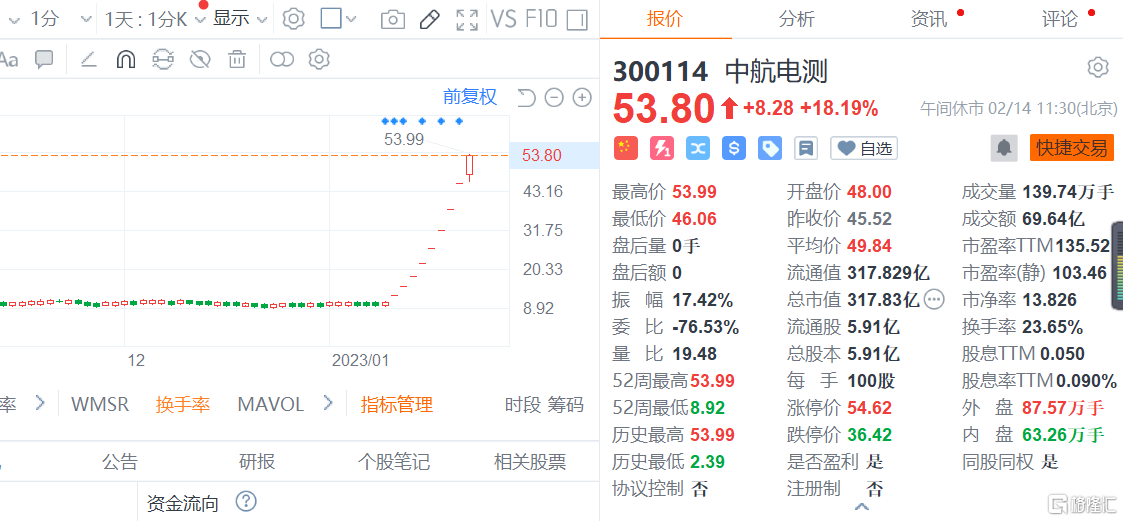Screen dimensions: 1123x521
Task: Click the vertical mini volume gauge at right edge
Action: pyautogui.click(x=1117, y=267)
